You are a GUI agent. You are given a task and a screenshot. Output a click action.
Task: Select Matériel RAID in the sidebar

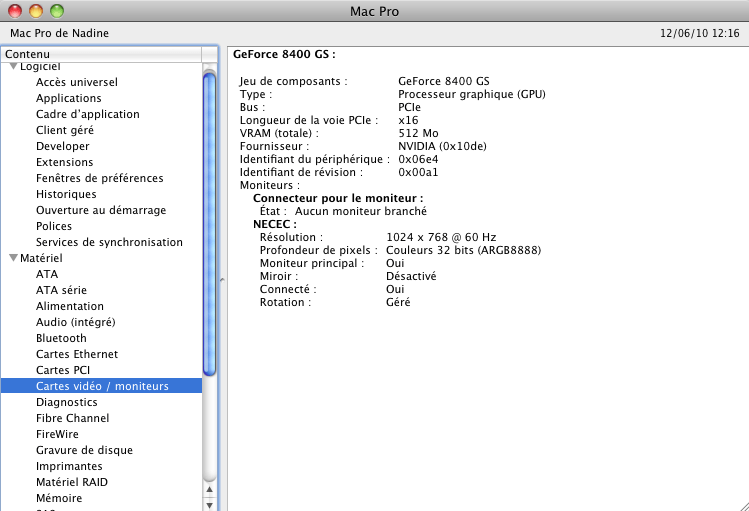tap(72, 482)
